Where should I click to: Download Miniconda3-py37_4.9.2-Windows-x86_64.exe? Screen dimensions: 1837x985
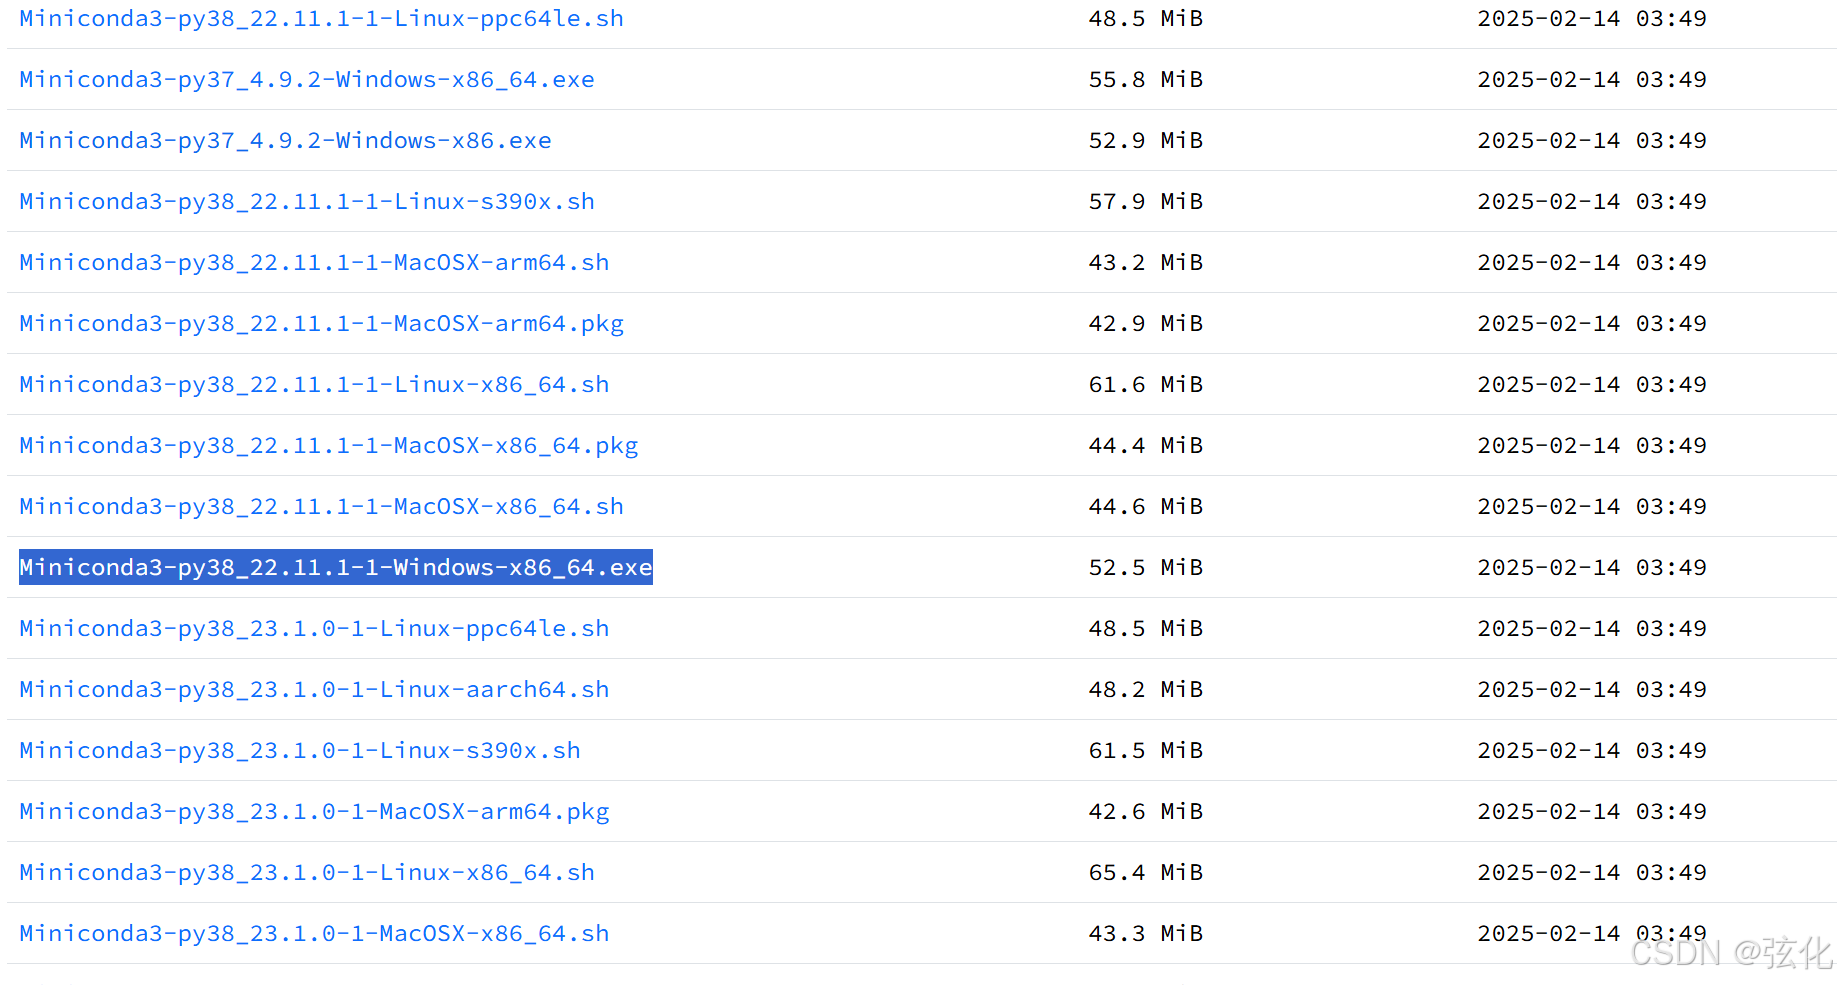[x=307, y=80]
